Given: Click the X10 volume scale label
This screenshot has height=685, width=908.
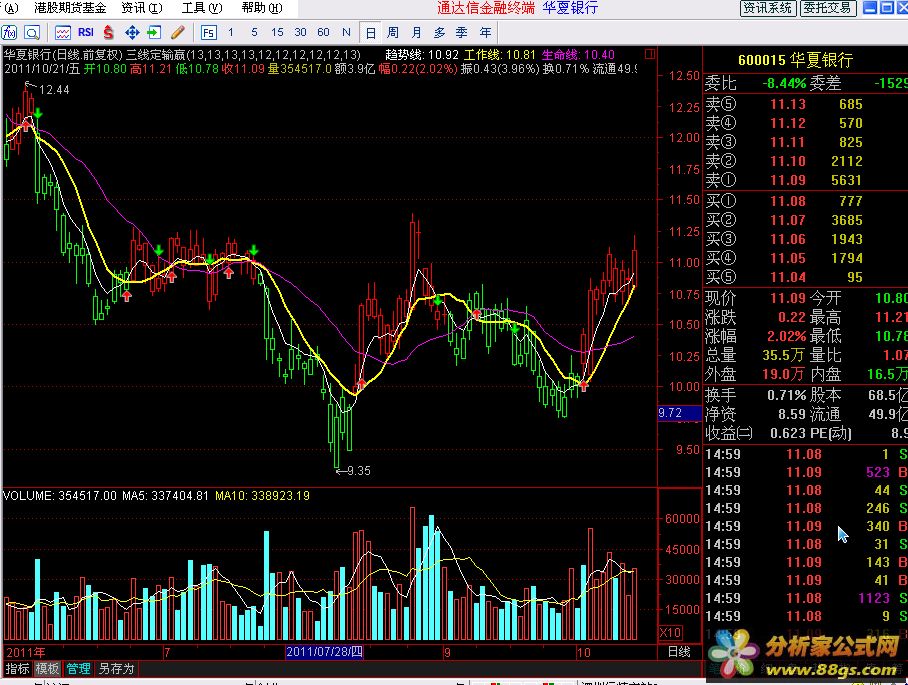Looking at the screenshot, I should point(671,633).
